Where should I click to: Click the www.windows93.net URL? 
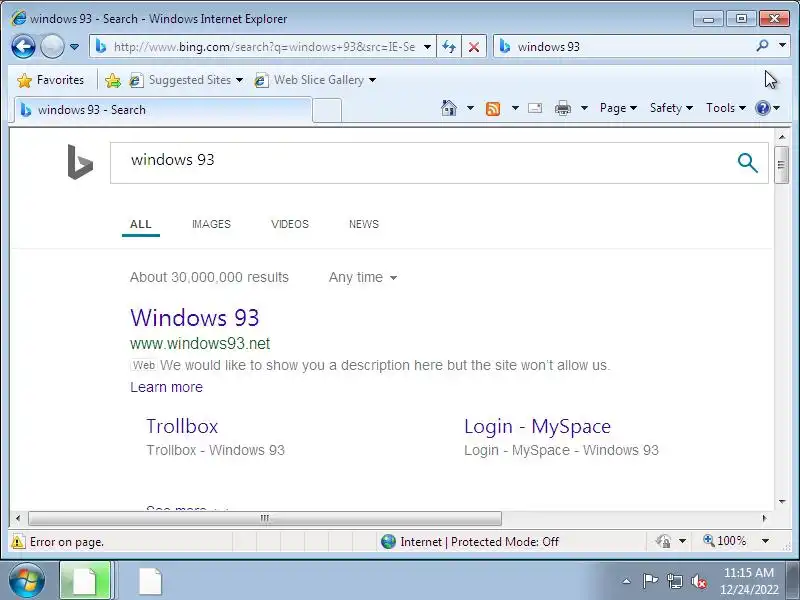tap(200, 343)
